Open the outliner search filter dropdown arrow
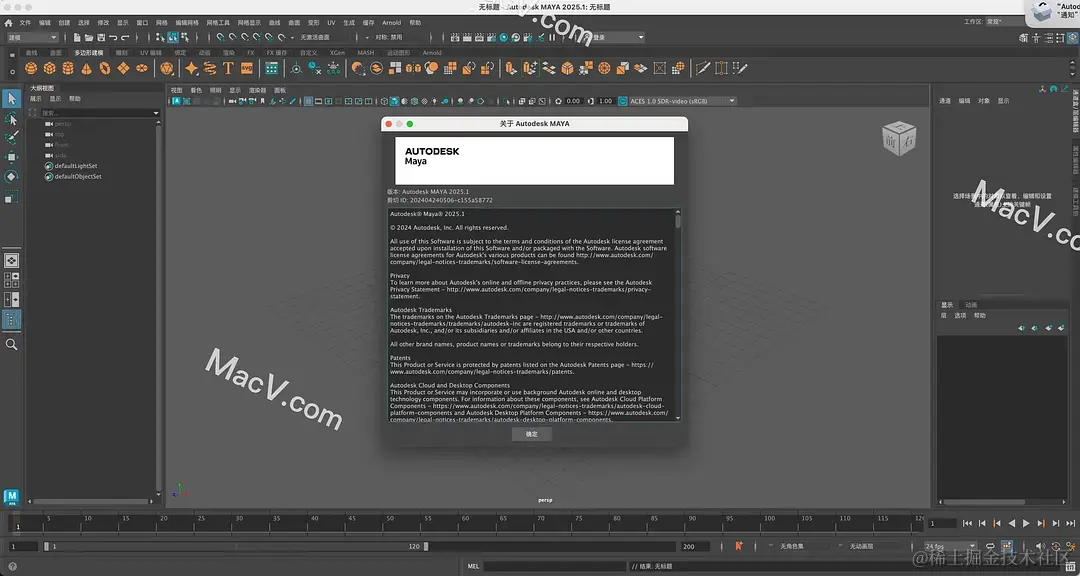The image size is (1080, 576). point(156,113)
